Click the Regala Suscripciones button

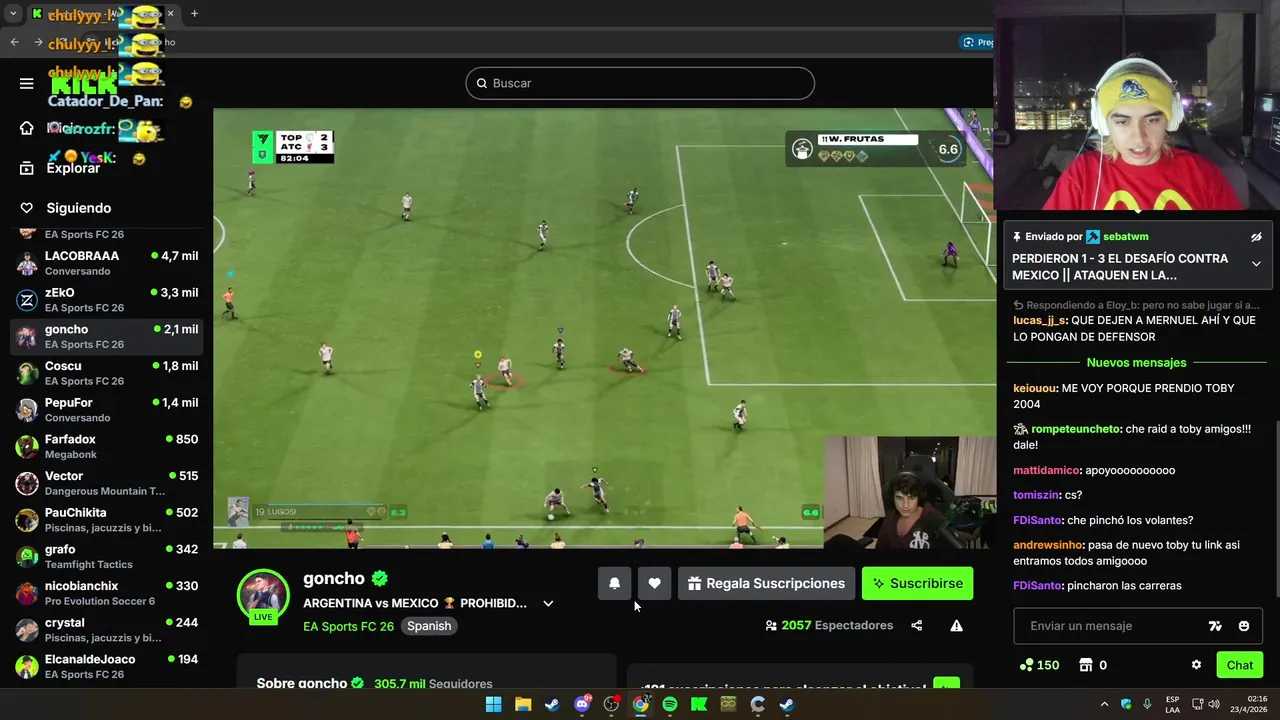(766, 583)
